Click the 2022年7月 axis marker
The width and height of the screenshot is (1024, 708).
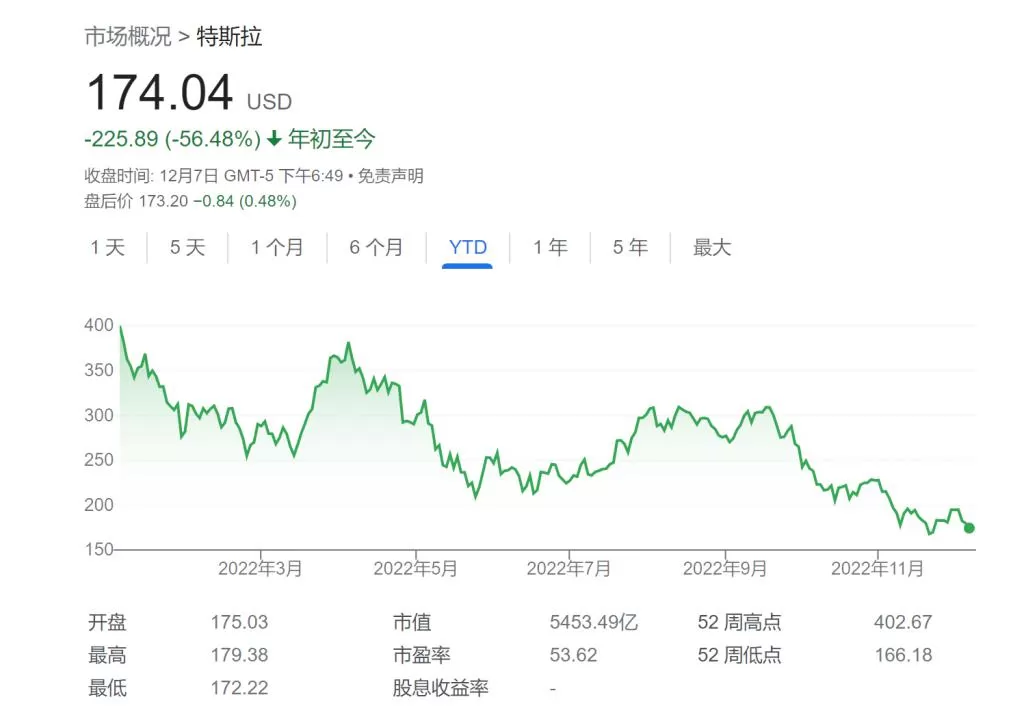[x=569, y=568]
